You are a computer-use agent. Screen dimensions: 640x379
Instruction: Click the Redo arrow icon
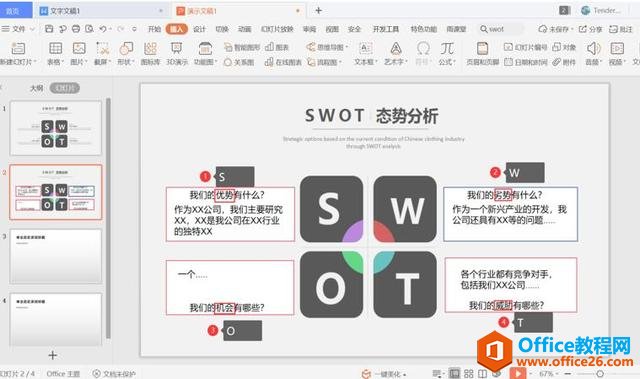[121, 29]
